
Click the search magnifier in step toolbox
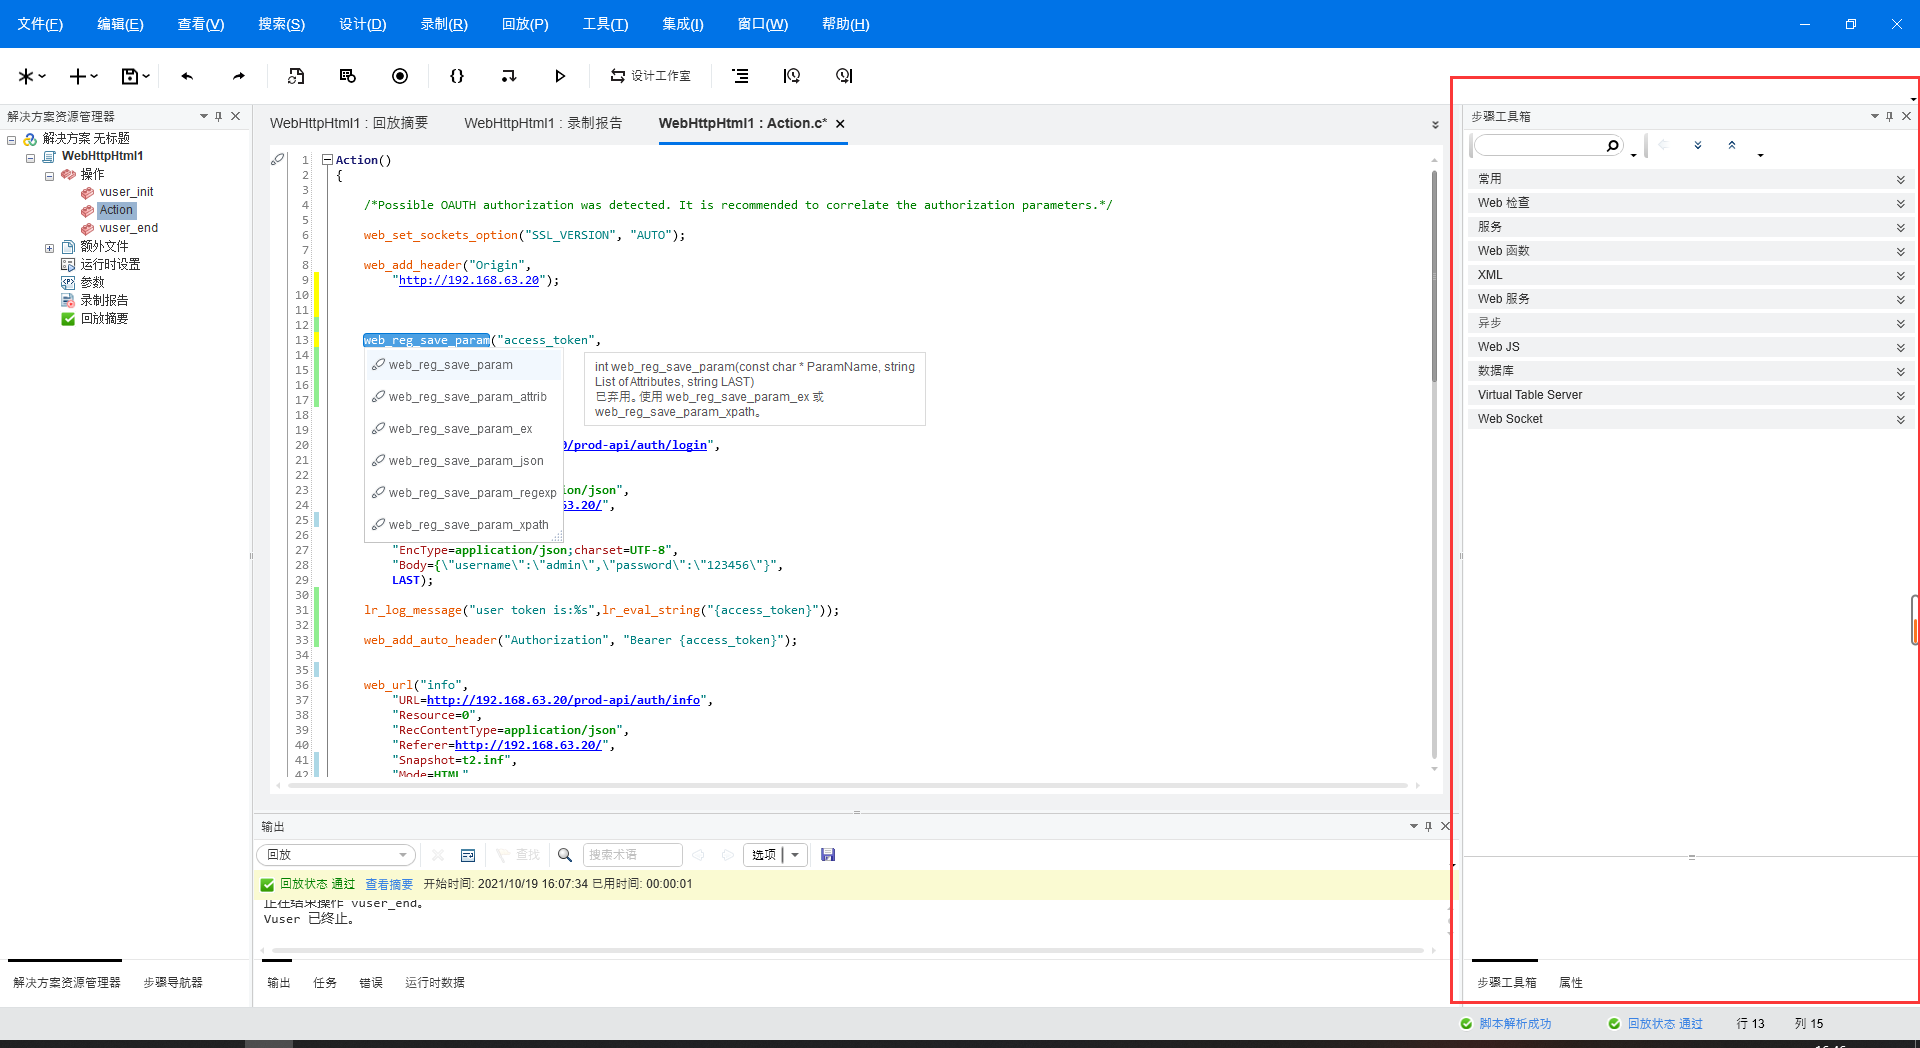1611,145
